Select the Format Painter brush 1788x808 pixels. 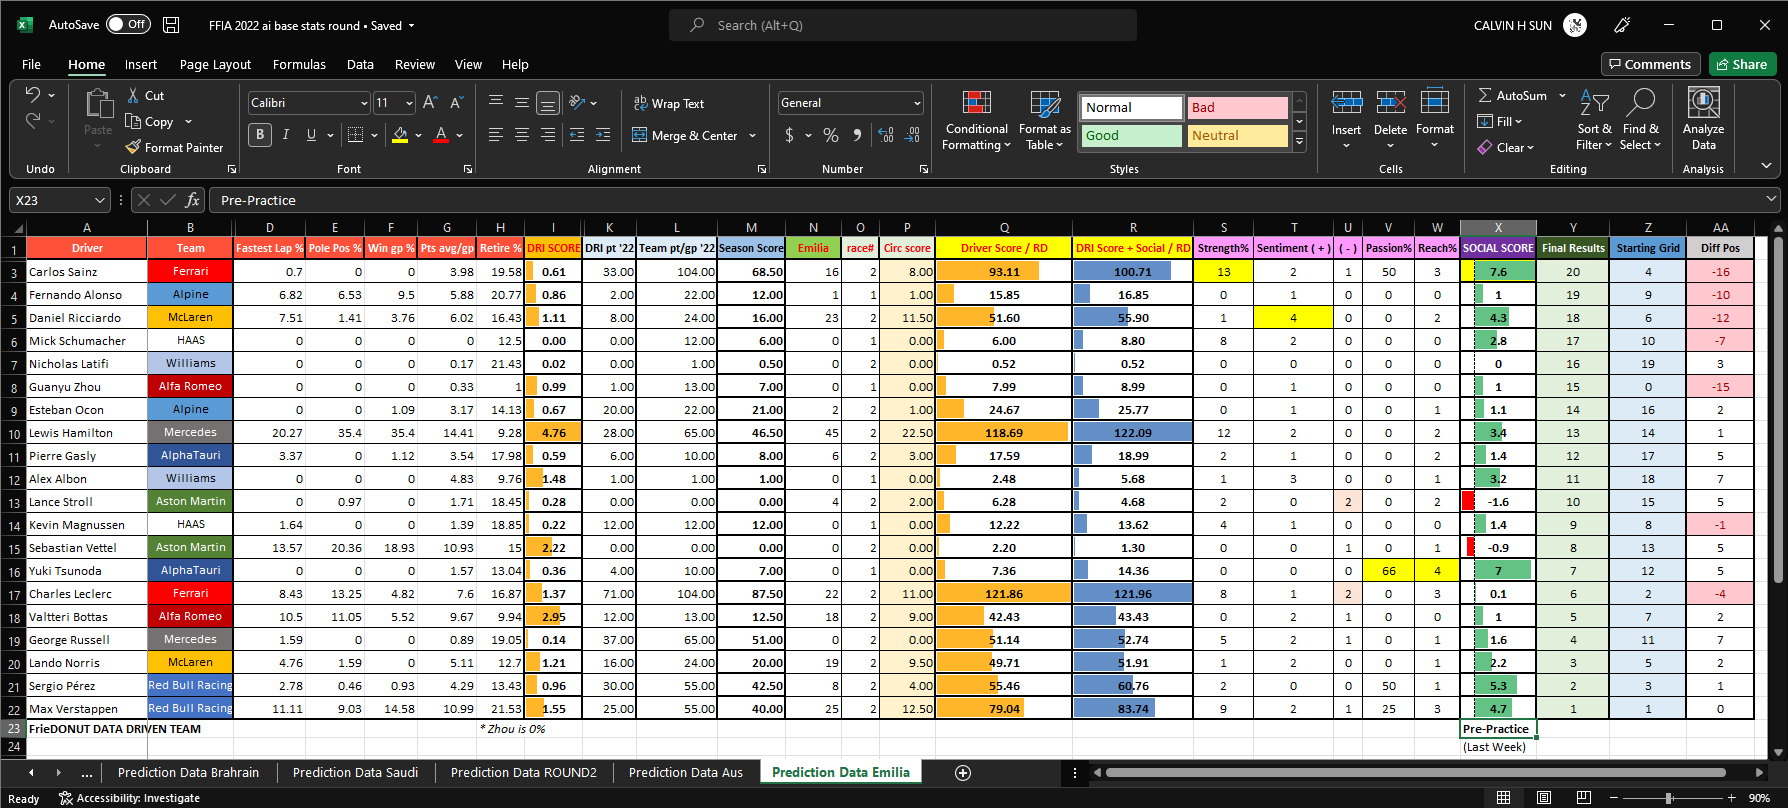click(x=133, y=147)
